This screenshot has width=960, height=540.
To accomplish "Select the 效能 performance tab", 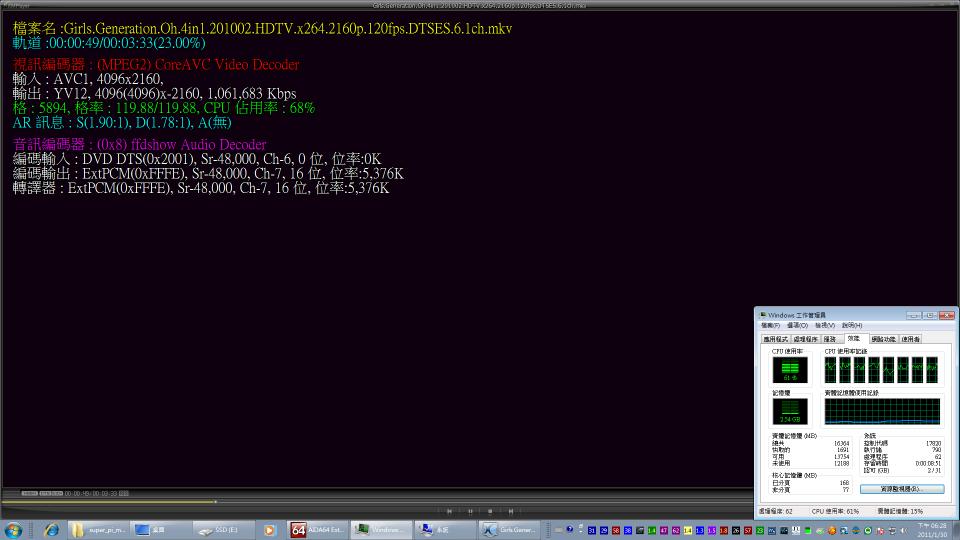I will click(x=854, y=339).
